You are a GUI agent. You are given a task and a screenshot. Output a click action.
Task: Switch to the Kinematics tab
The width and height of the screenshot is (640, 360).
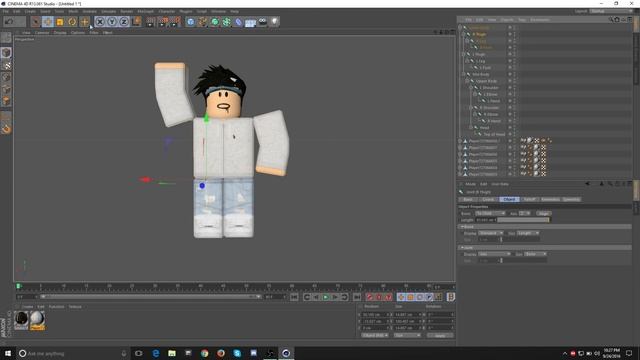pyautogui.click(x=550, y=199)
